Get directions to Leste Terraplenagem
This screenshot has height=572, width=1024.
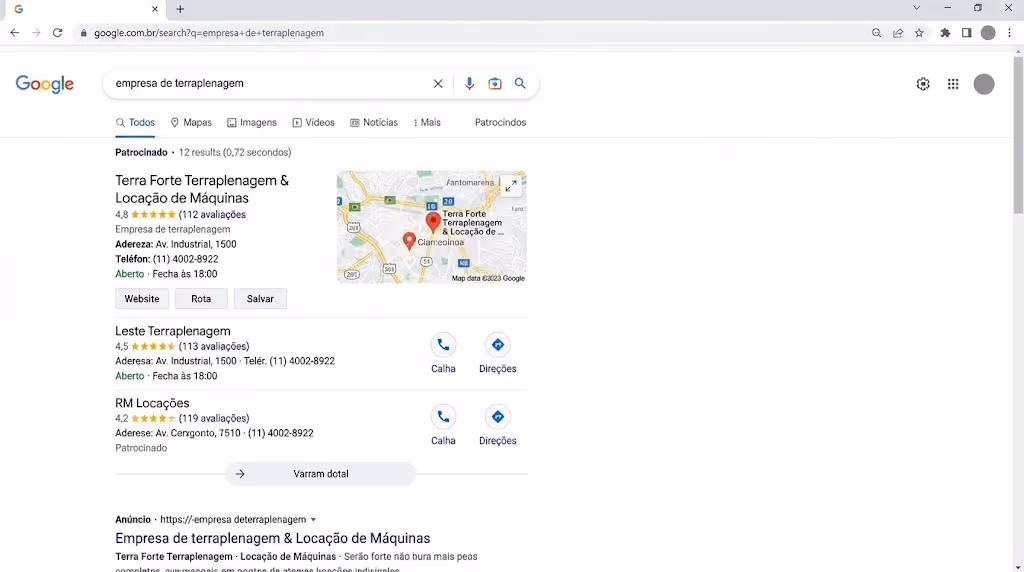(x=498, y=345)
